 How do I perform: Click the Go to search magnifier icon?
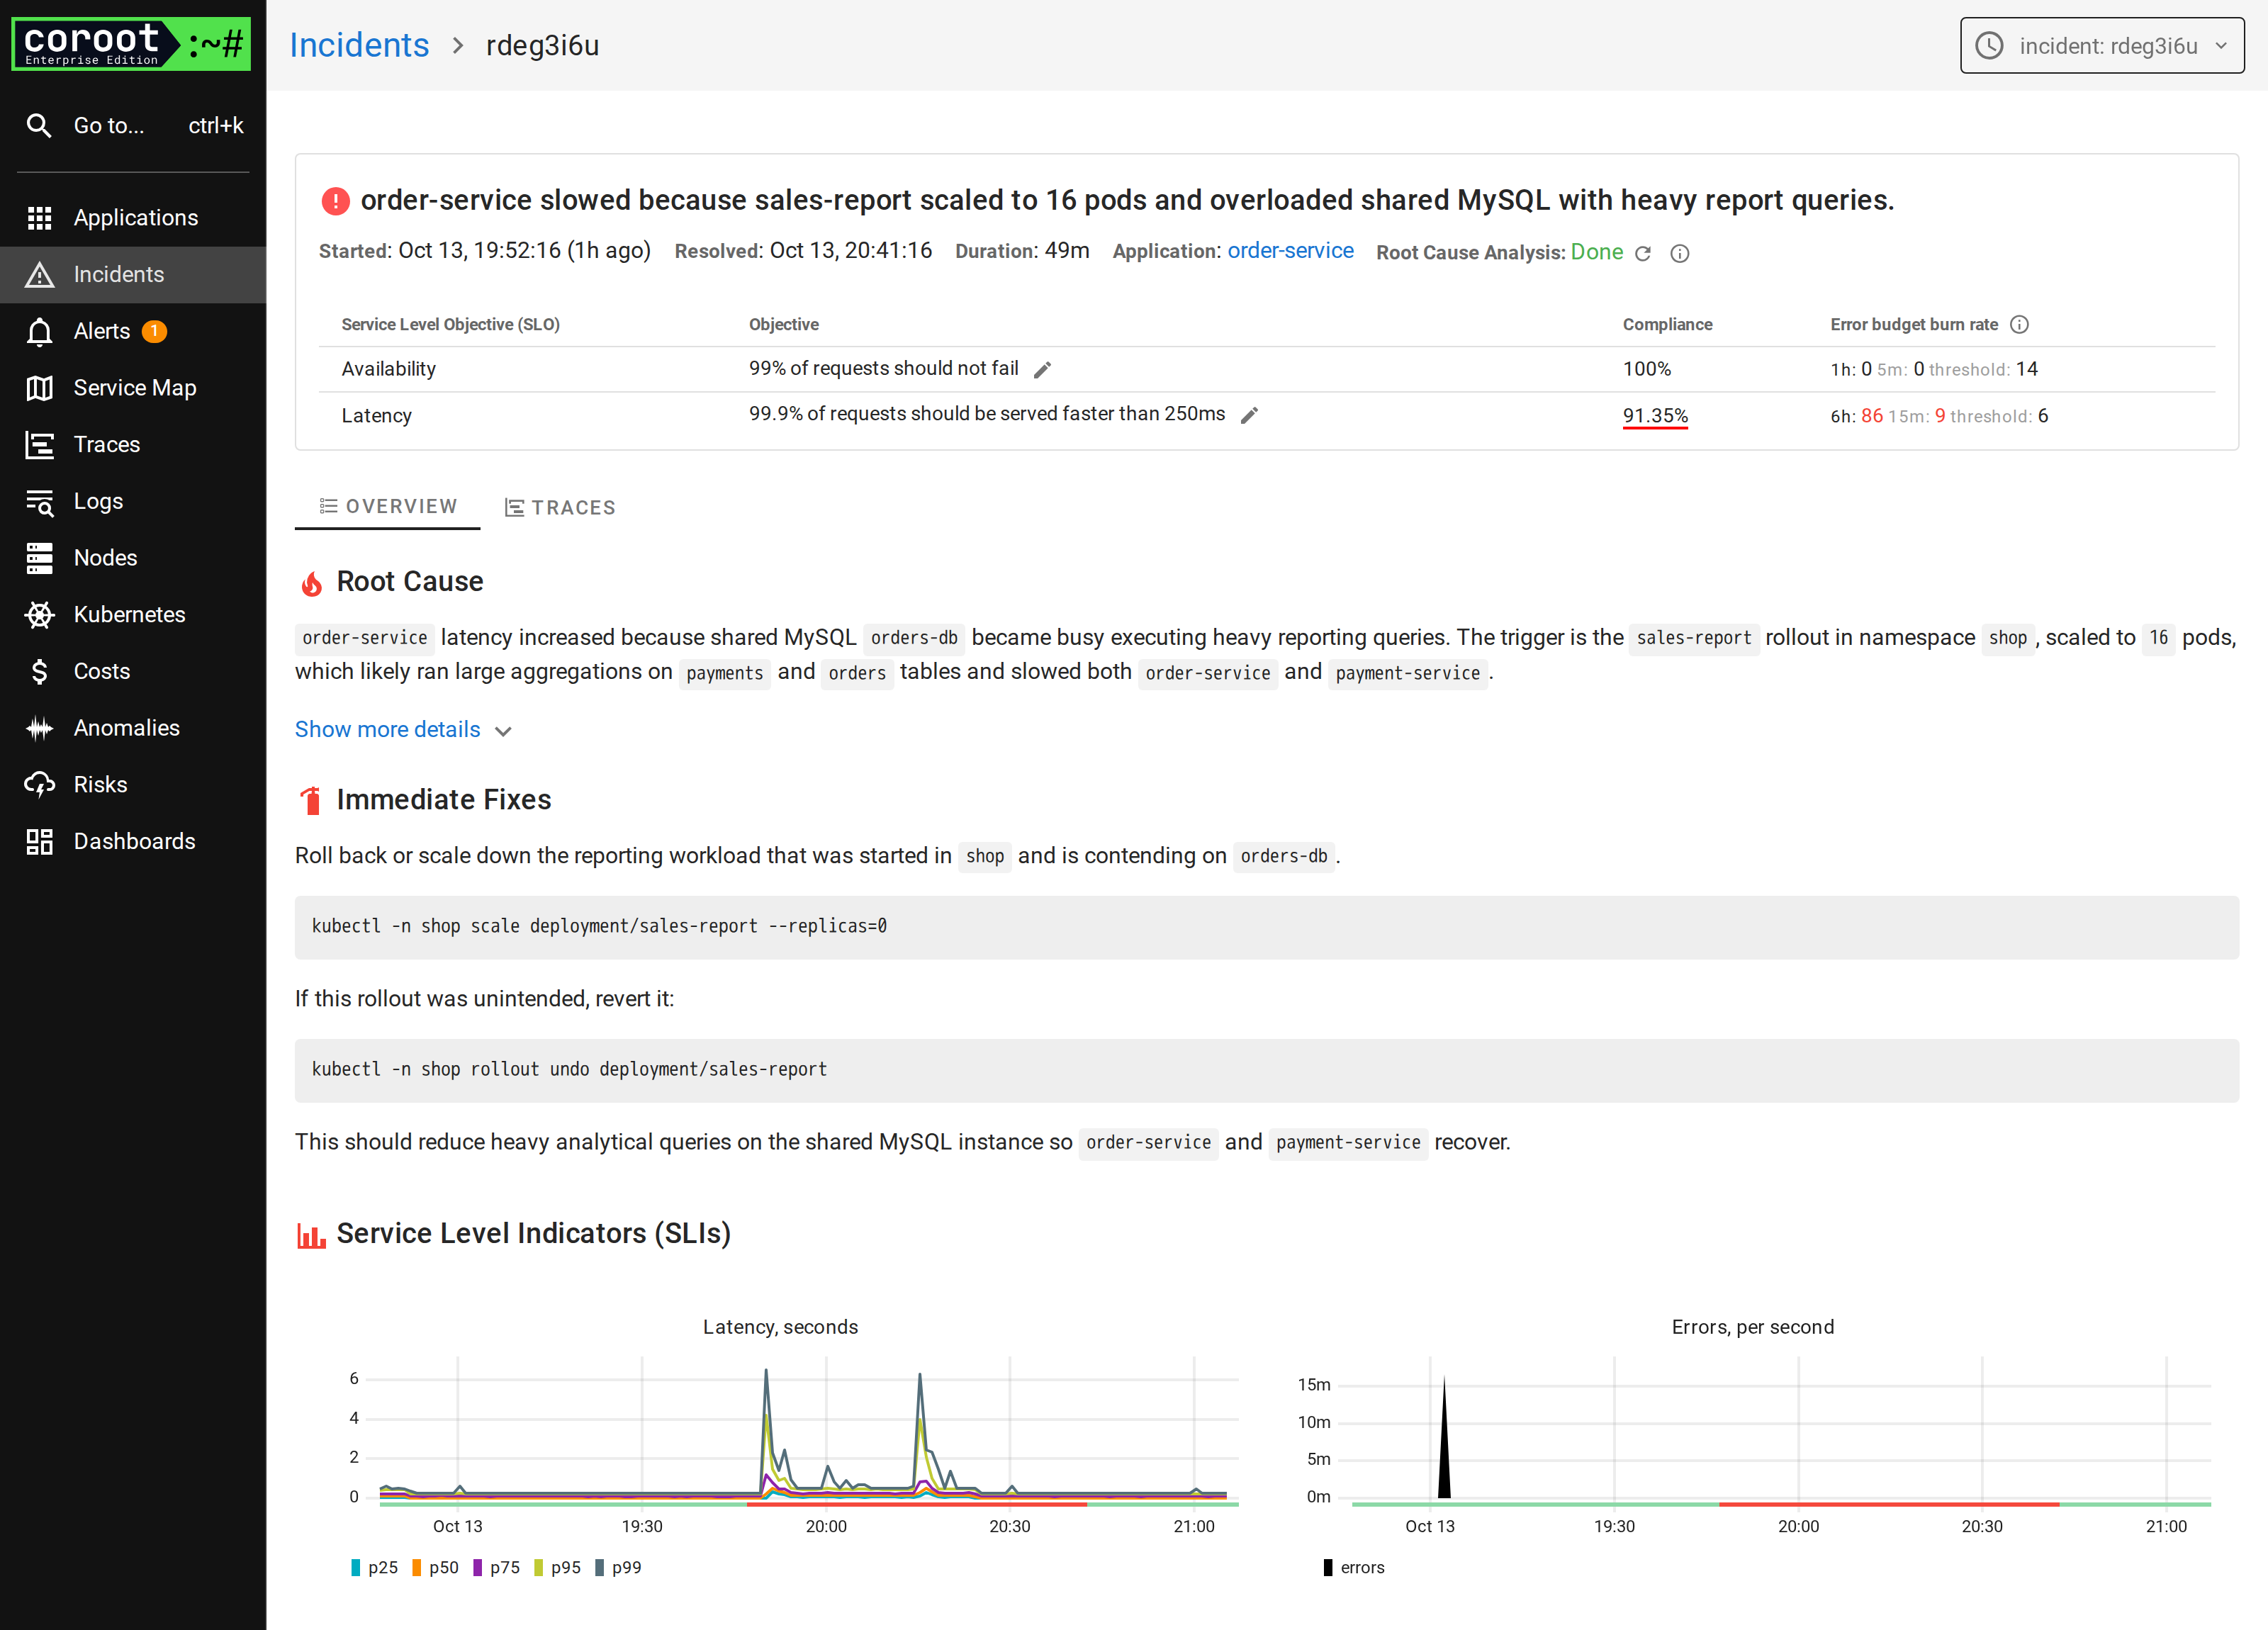[39, 125]
